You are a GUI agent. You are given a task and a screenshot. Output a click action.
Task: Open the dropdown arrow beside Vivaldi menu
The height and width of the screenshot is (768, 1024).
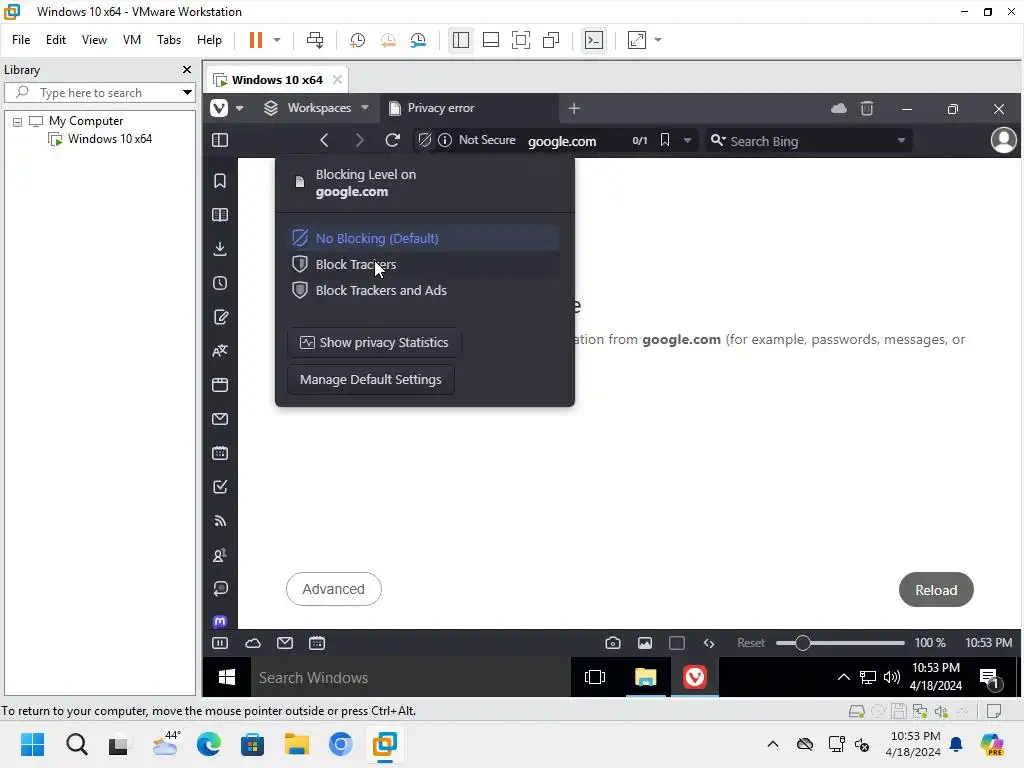[x=240, y=108]
